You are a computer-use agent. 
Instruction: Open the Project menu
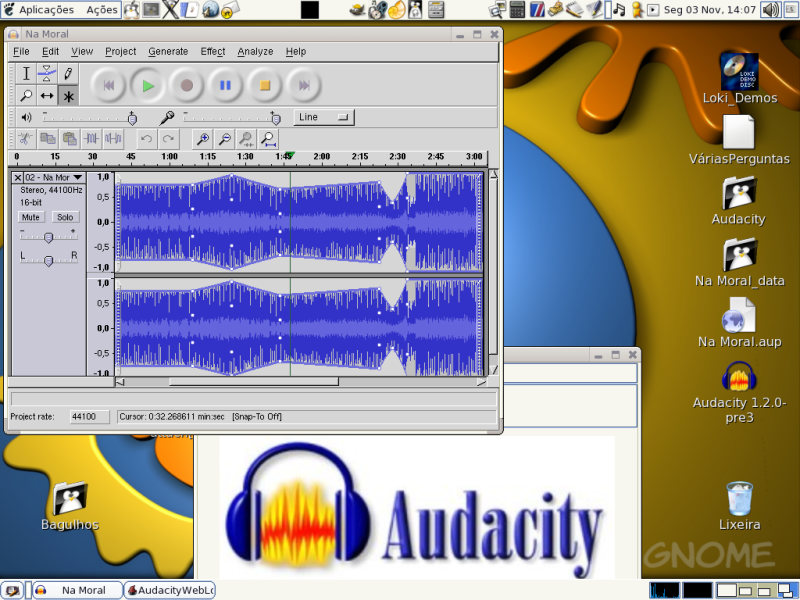120,52
